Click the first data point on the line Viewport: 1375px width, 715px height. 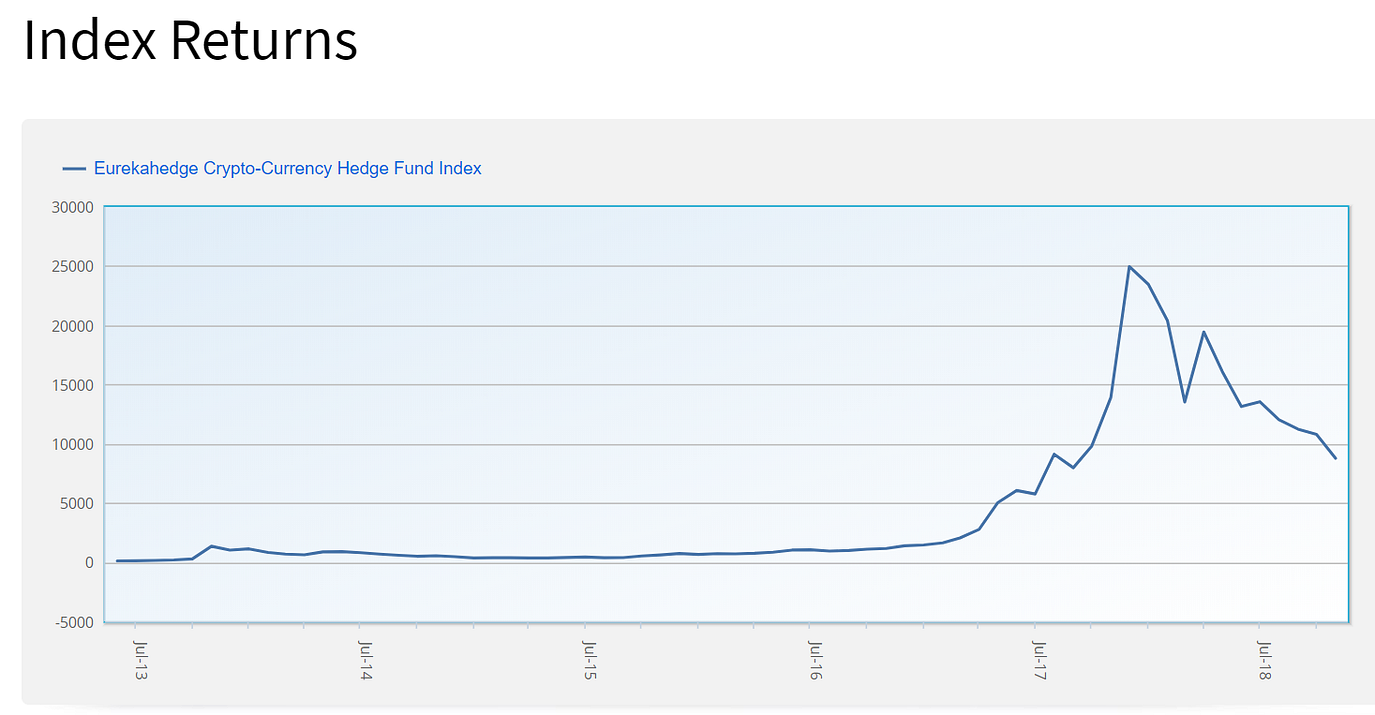pos(117,561)
